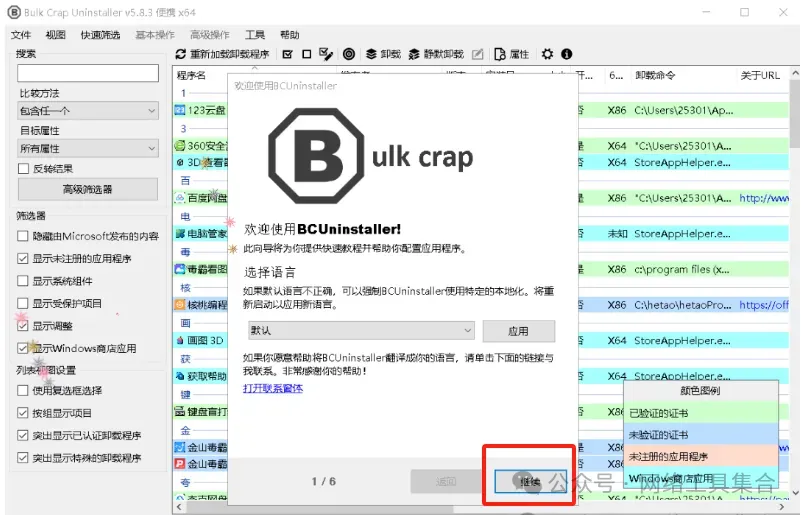Click the 百度网盘 row icon
The width and height of the screenshot is (801, 515).
180,198
